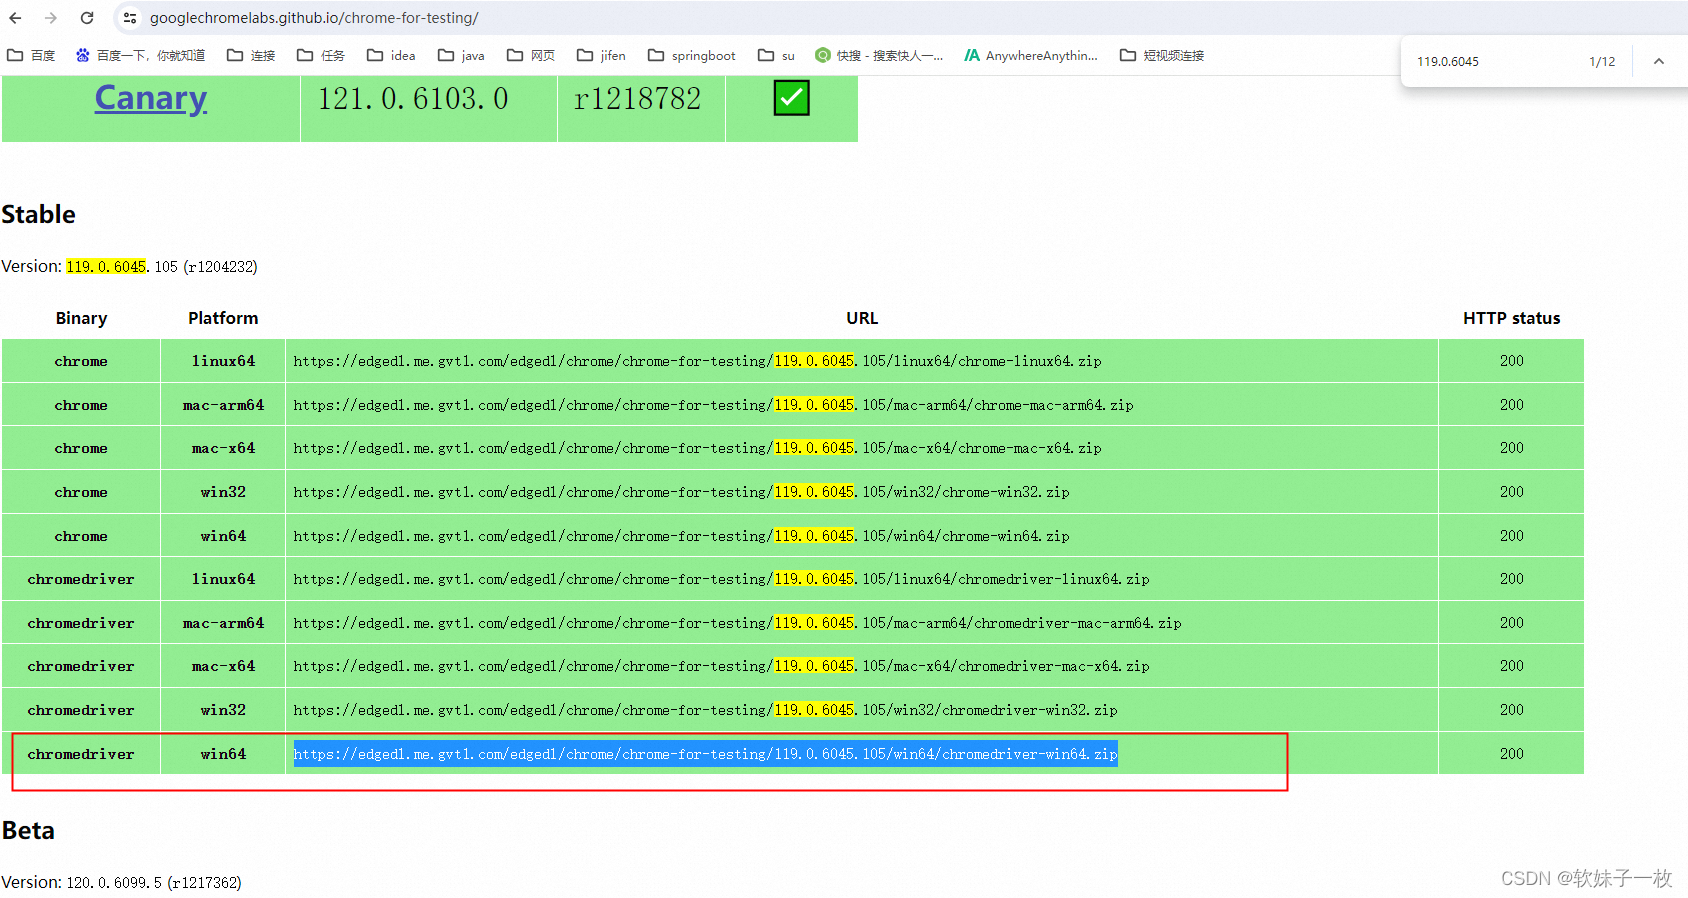Click the win64 platform cell for chromedriver
The width and height of the screenshot is (1688, 898).
223,754
